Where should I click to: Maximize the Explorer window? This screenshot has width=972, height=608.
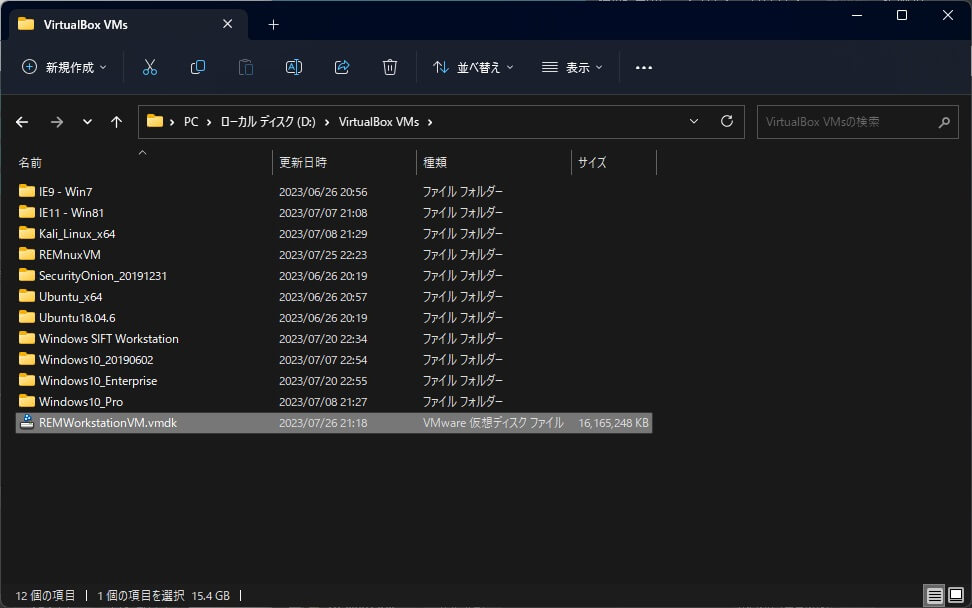point(902,15)
